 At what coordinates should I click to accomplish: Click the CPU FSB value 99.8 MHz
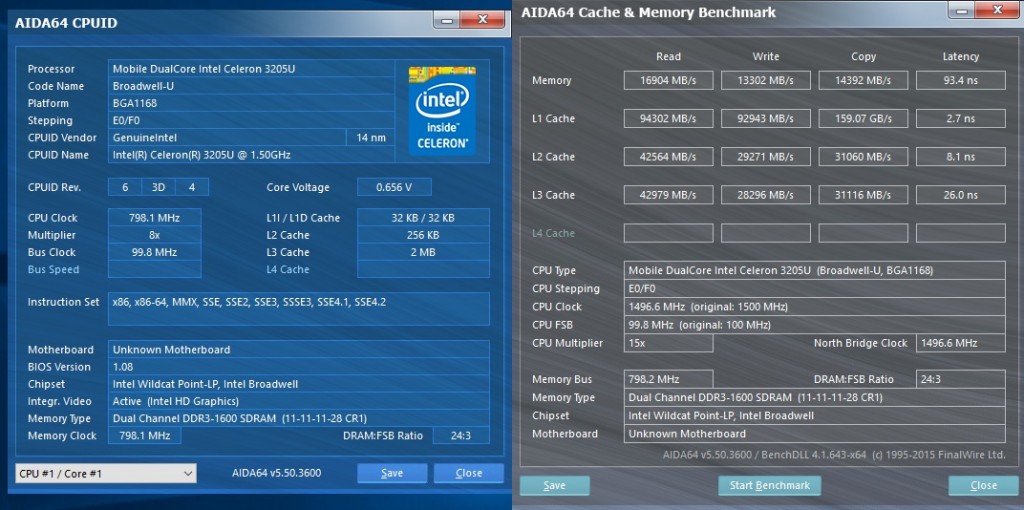pos(814,325)
